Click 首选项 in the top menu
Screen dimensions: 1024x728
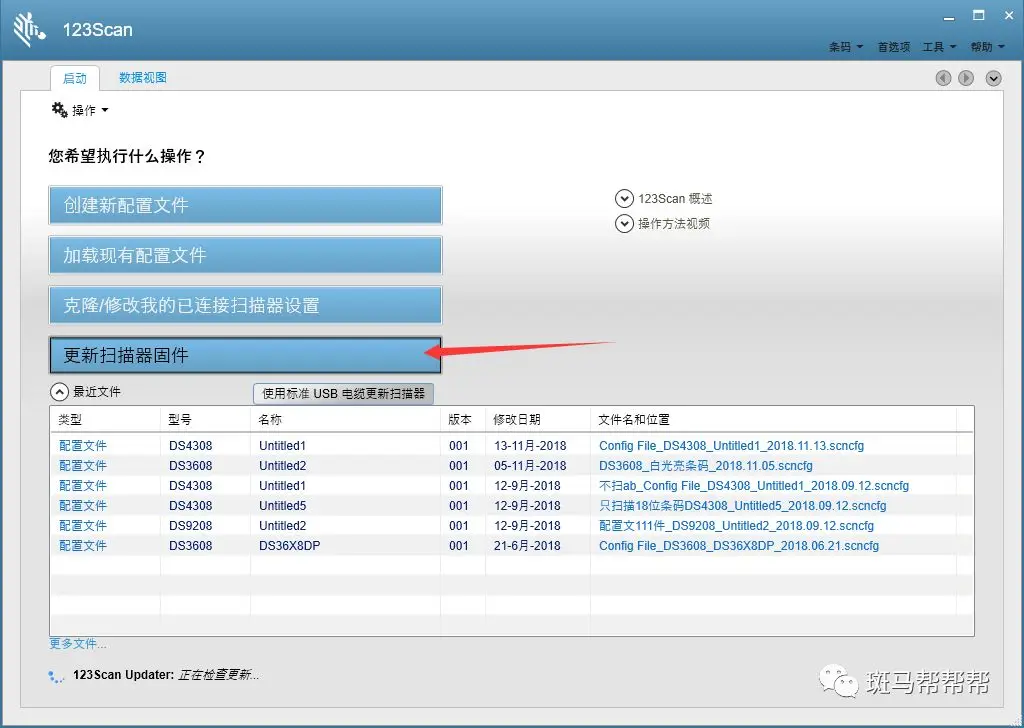[x=893, y=47]
